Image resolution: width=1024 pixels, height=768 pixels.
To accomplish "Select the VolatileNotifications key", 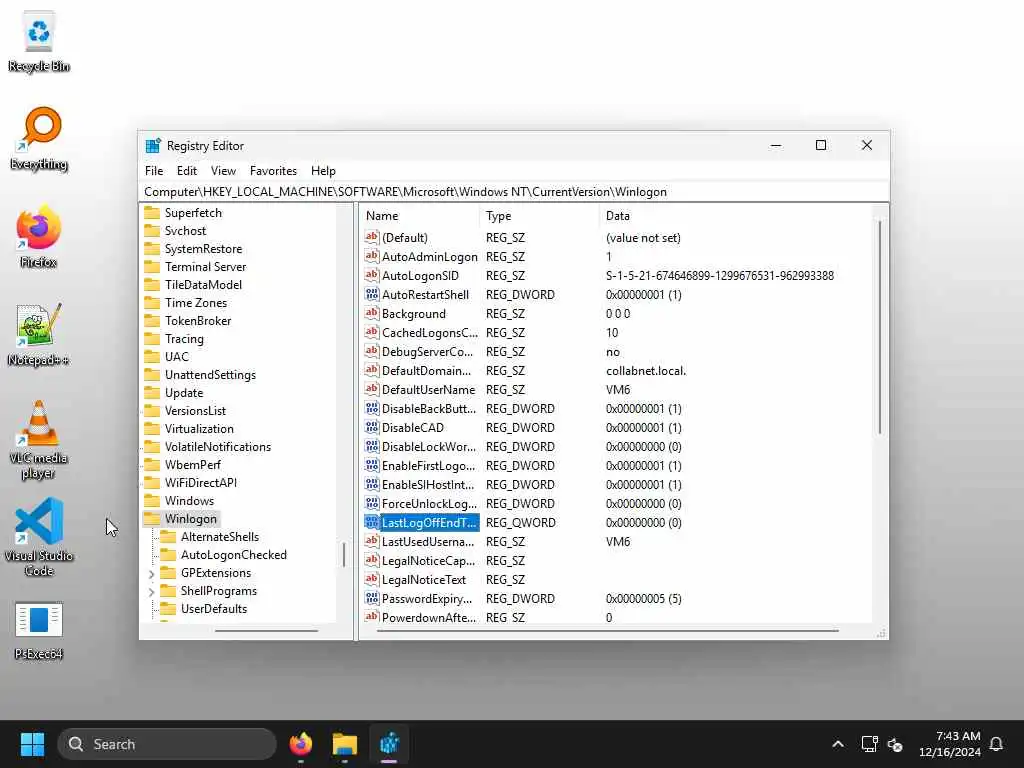I will point(217,446).
